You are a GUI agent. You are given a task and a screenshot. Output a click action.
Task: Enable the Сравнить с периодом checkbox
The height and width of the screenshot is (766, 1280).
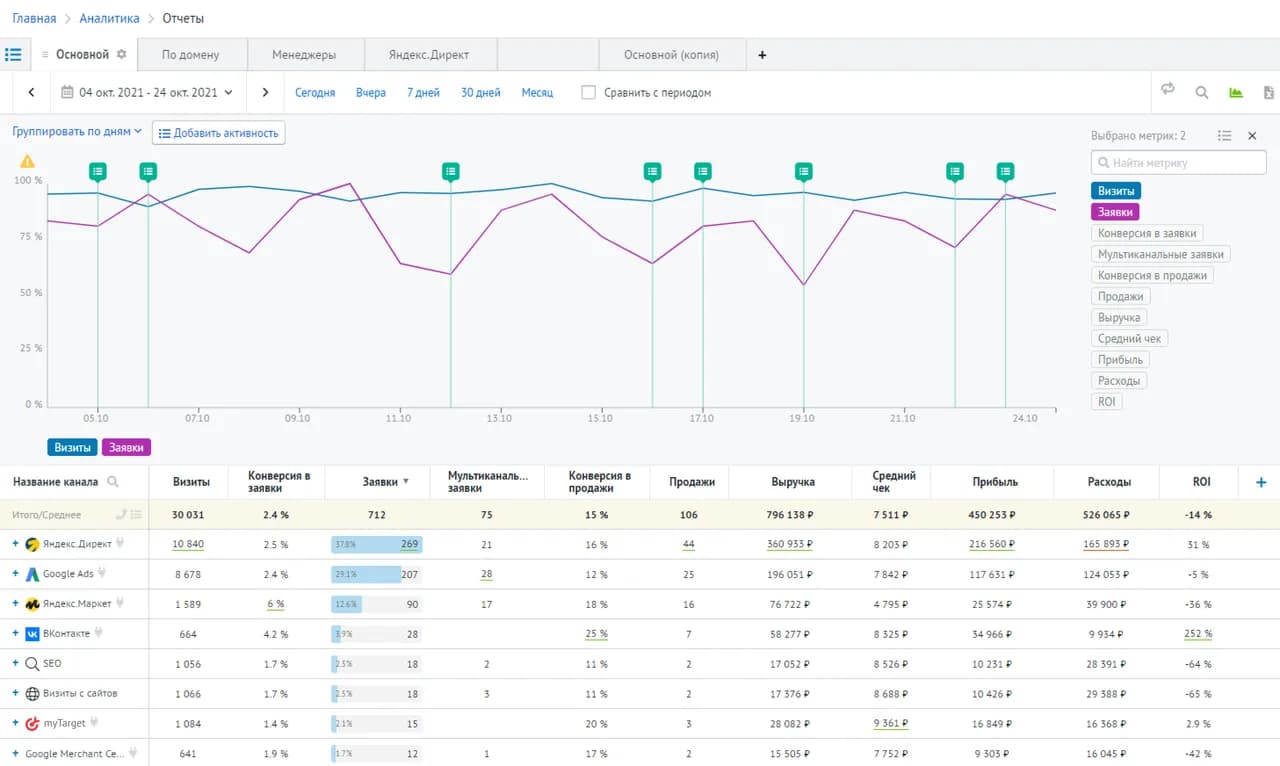588,92
